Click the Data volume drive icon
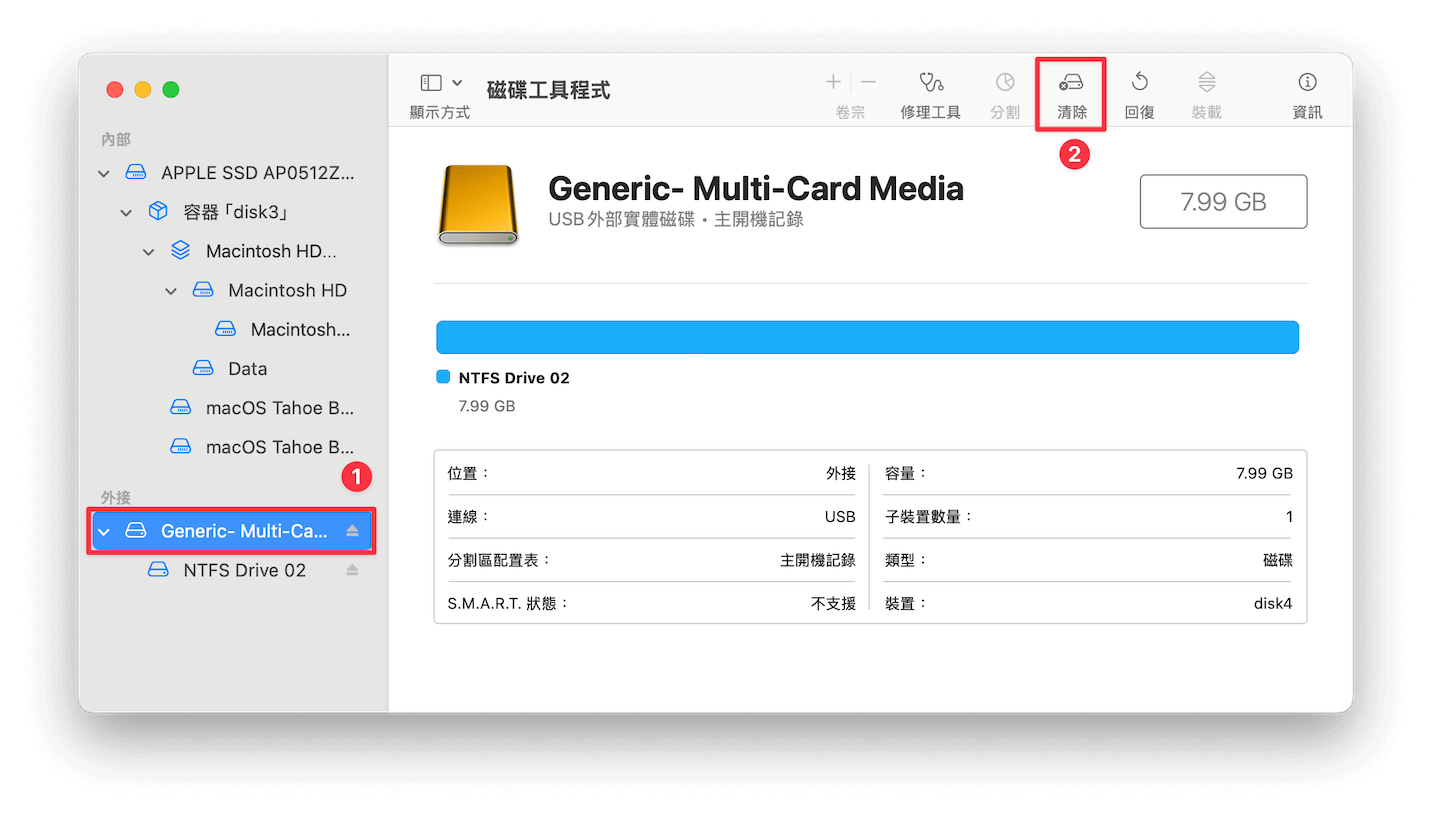Viewport: 1431px width, 816px height. (x=203, y=369)
